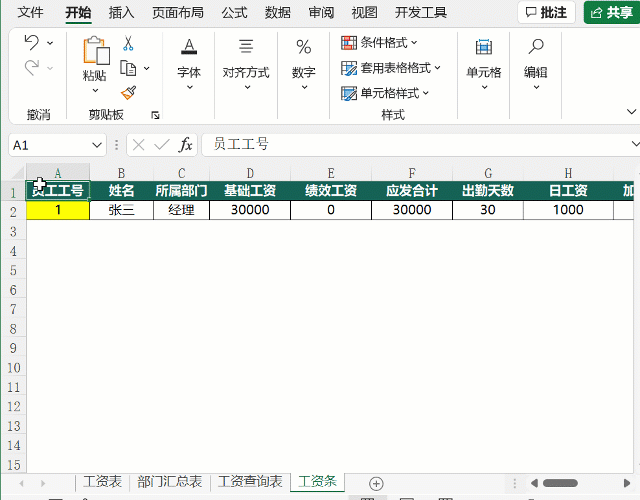Viewport: 640px width, 500px height.
Task: Activate the Format Painter brush
Action: pyautogui.click(x=129, y=93)
